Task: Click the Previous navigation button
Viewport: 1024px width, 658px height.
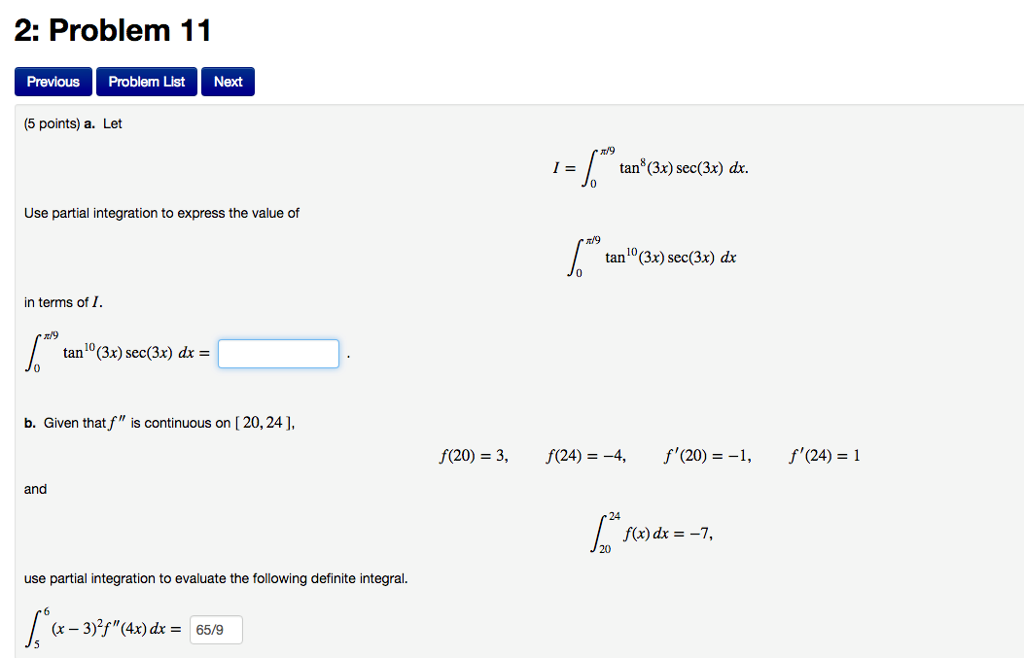Action: coord(52,81)
